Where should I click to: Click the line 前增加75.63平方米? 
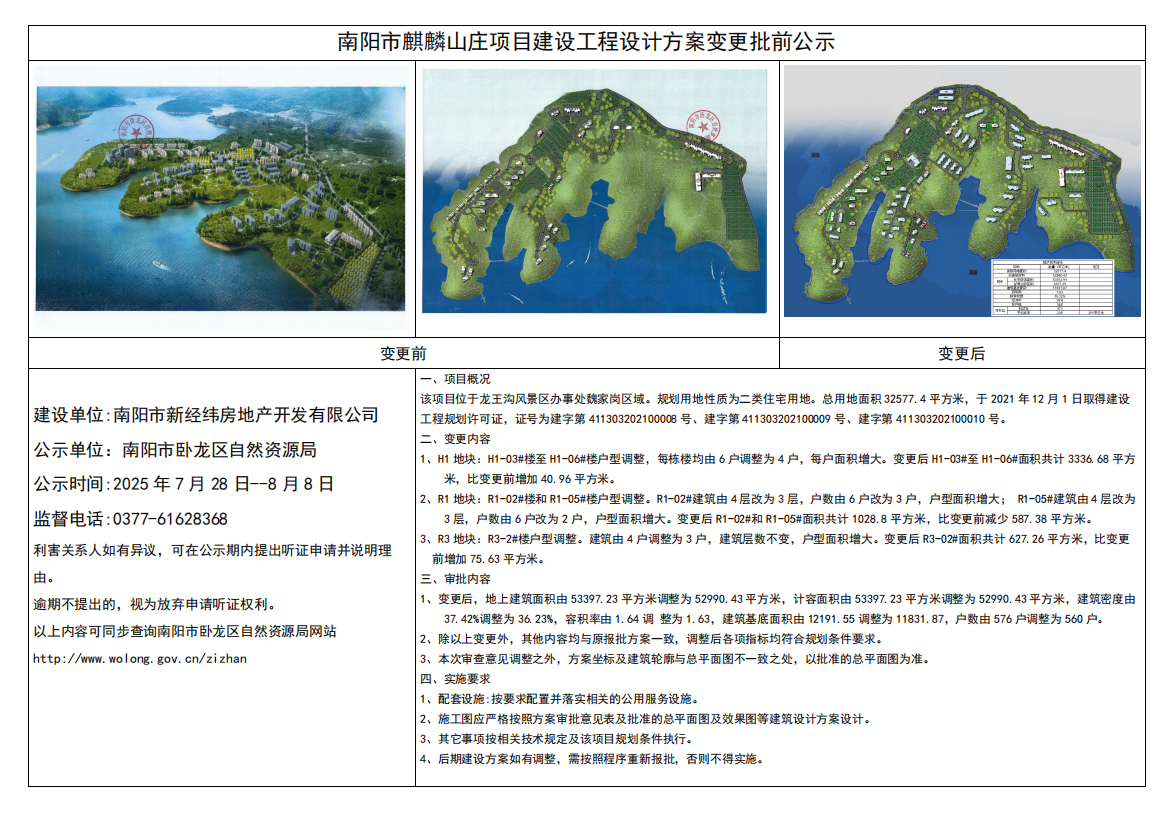point(488,559)
